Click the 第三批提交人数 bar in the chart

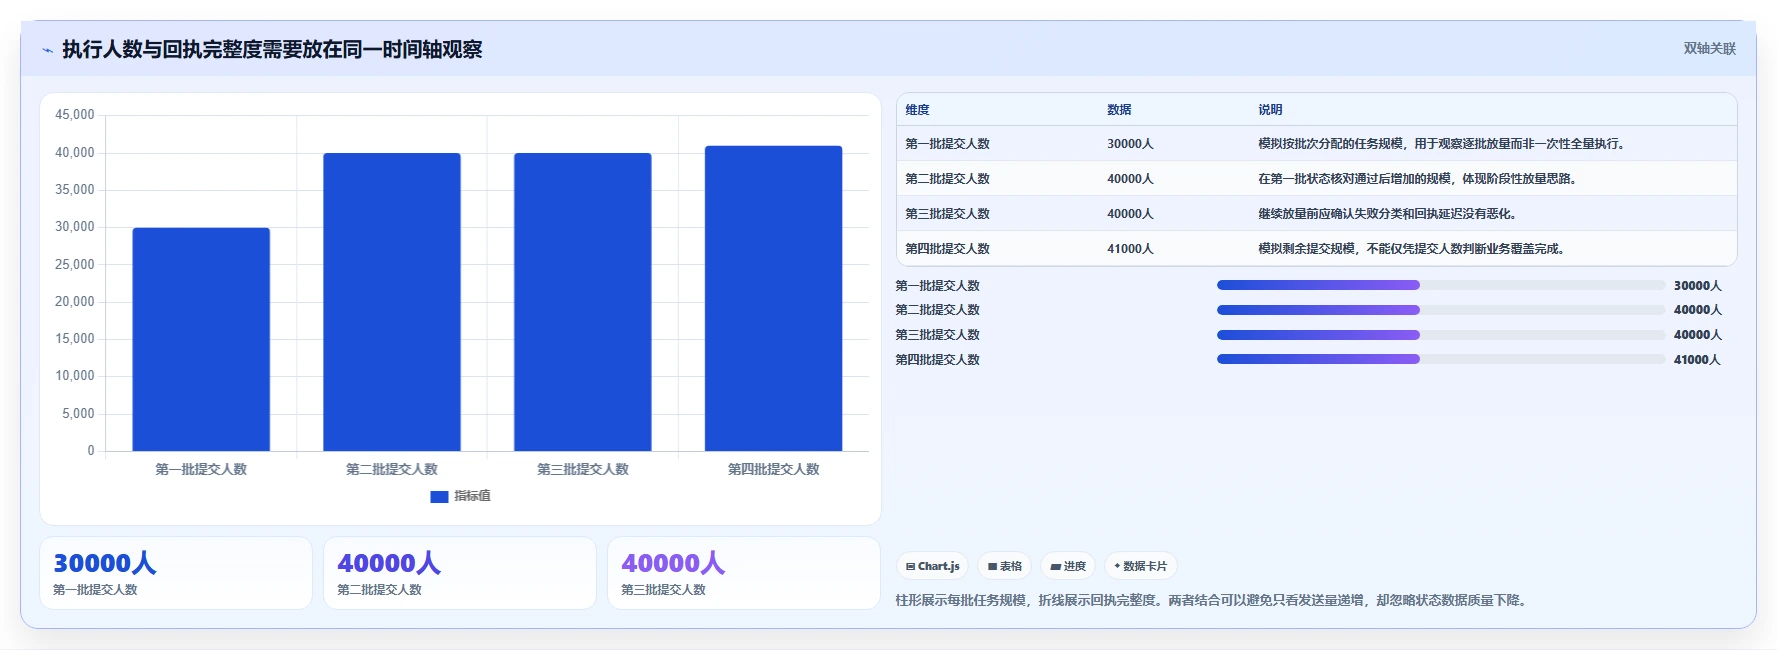(583, 302)
